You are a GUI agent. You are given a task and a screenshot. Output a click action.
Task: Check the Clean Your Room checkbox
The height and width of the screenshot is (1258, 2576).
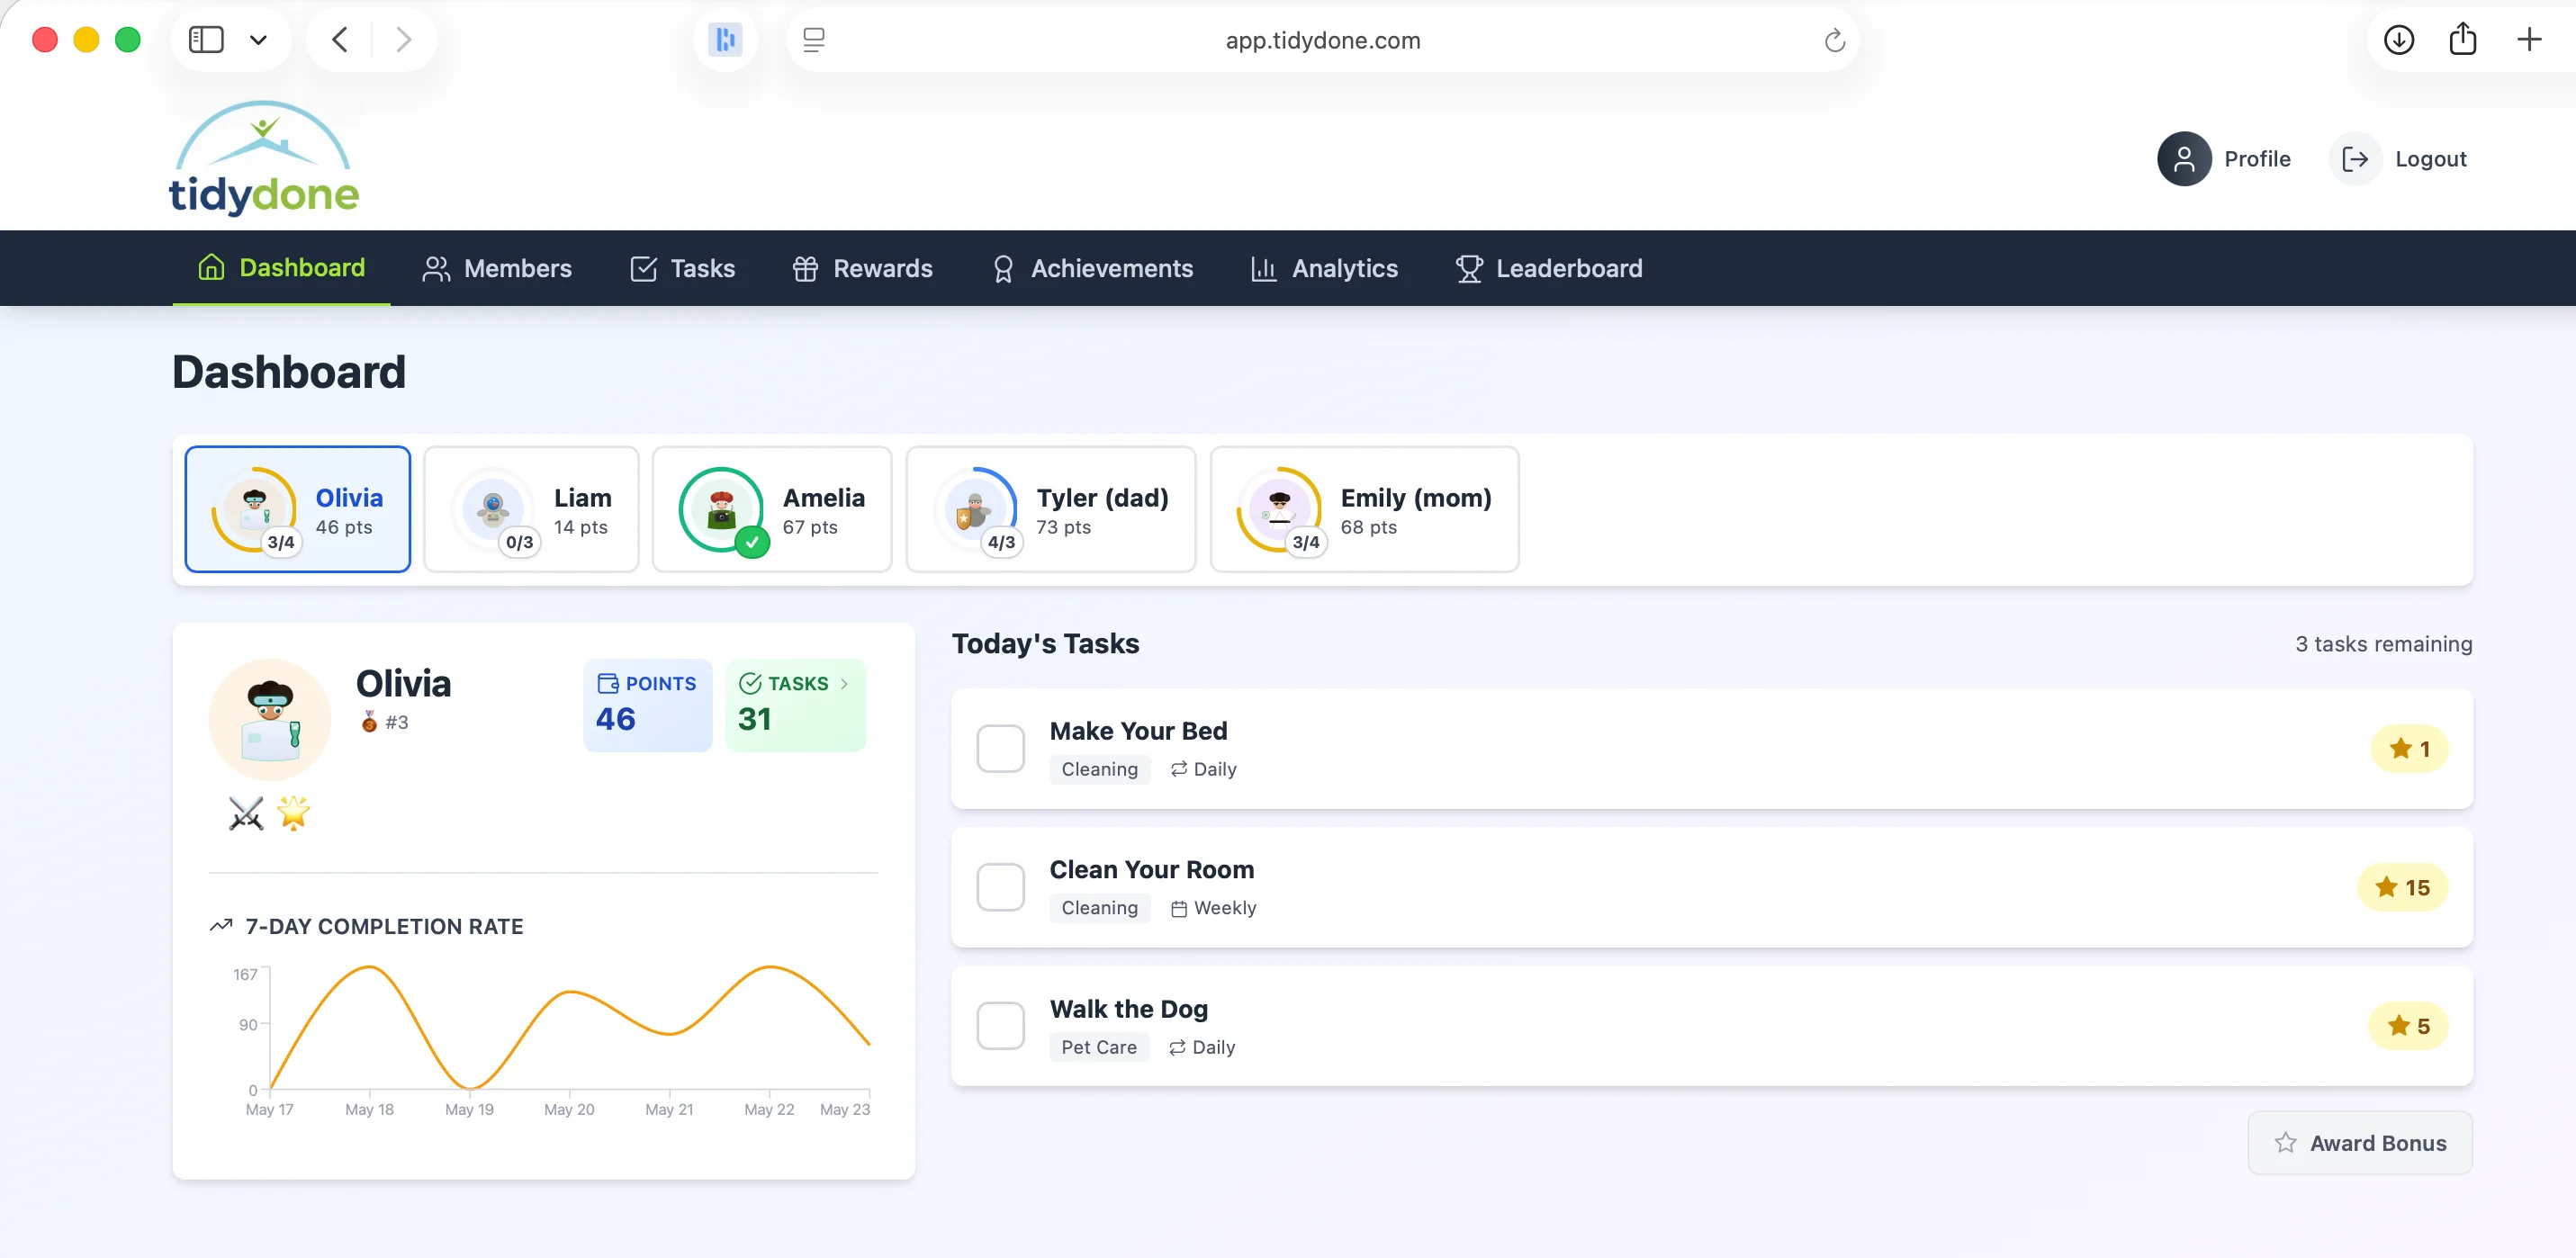pos(1000,887)
